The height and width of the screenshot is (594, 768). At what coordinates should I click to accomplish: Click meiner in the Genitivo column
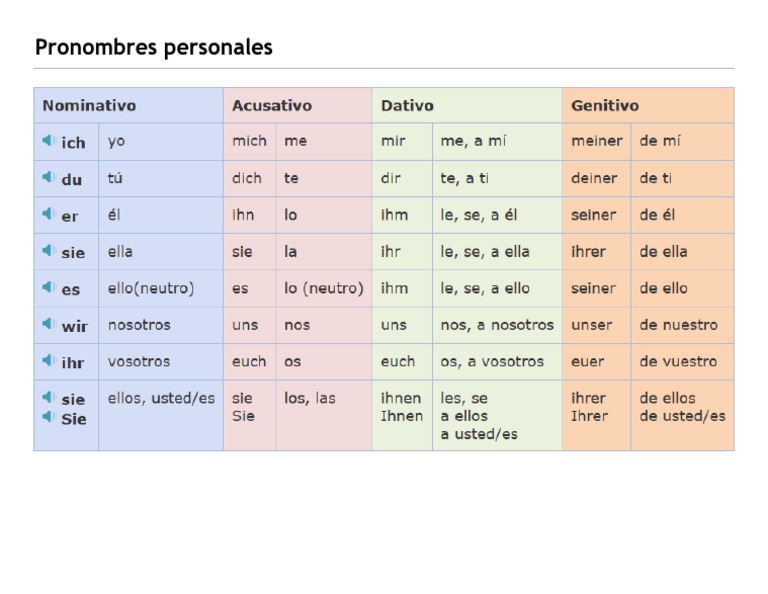coord(596,141)
